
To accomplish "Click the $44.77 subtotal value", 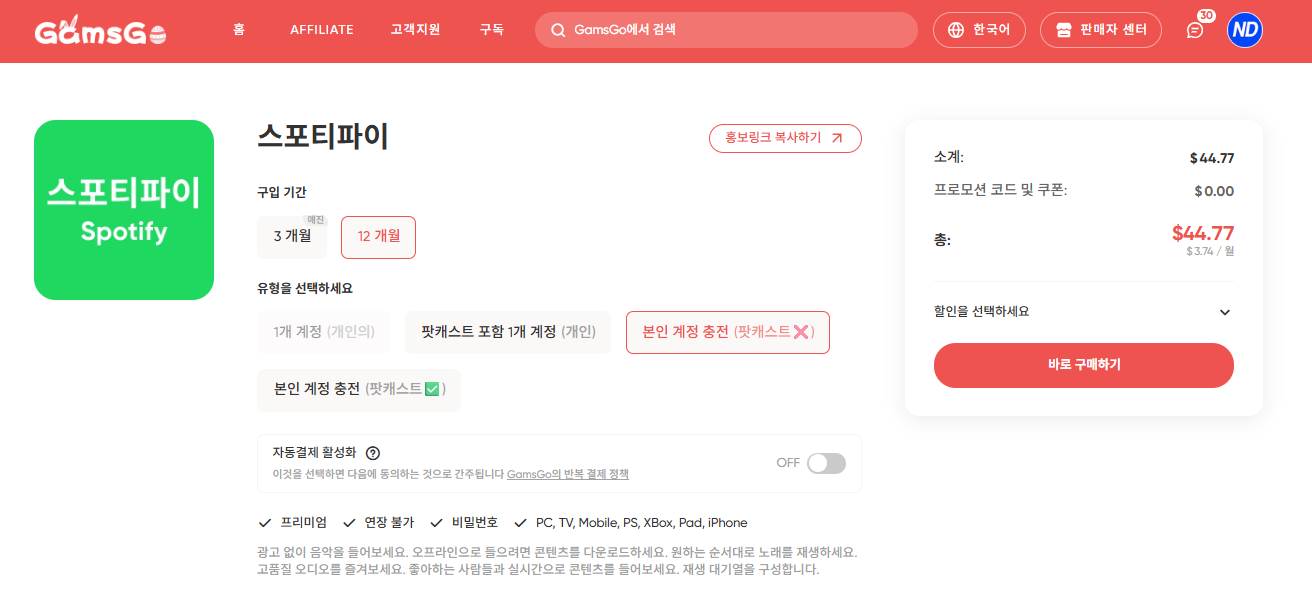I will 1212,158.
